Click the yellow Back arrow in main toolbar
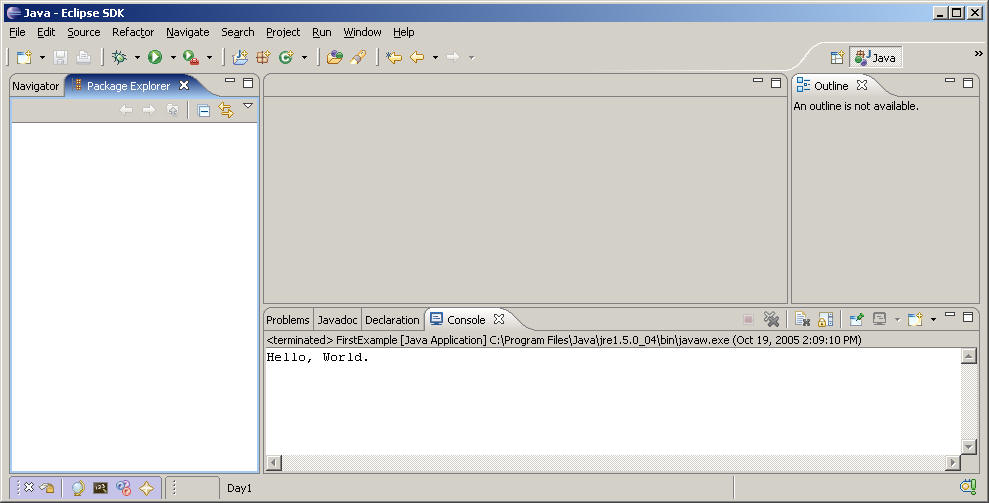 [417, 57]
